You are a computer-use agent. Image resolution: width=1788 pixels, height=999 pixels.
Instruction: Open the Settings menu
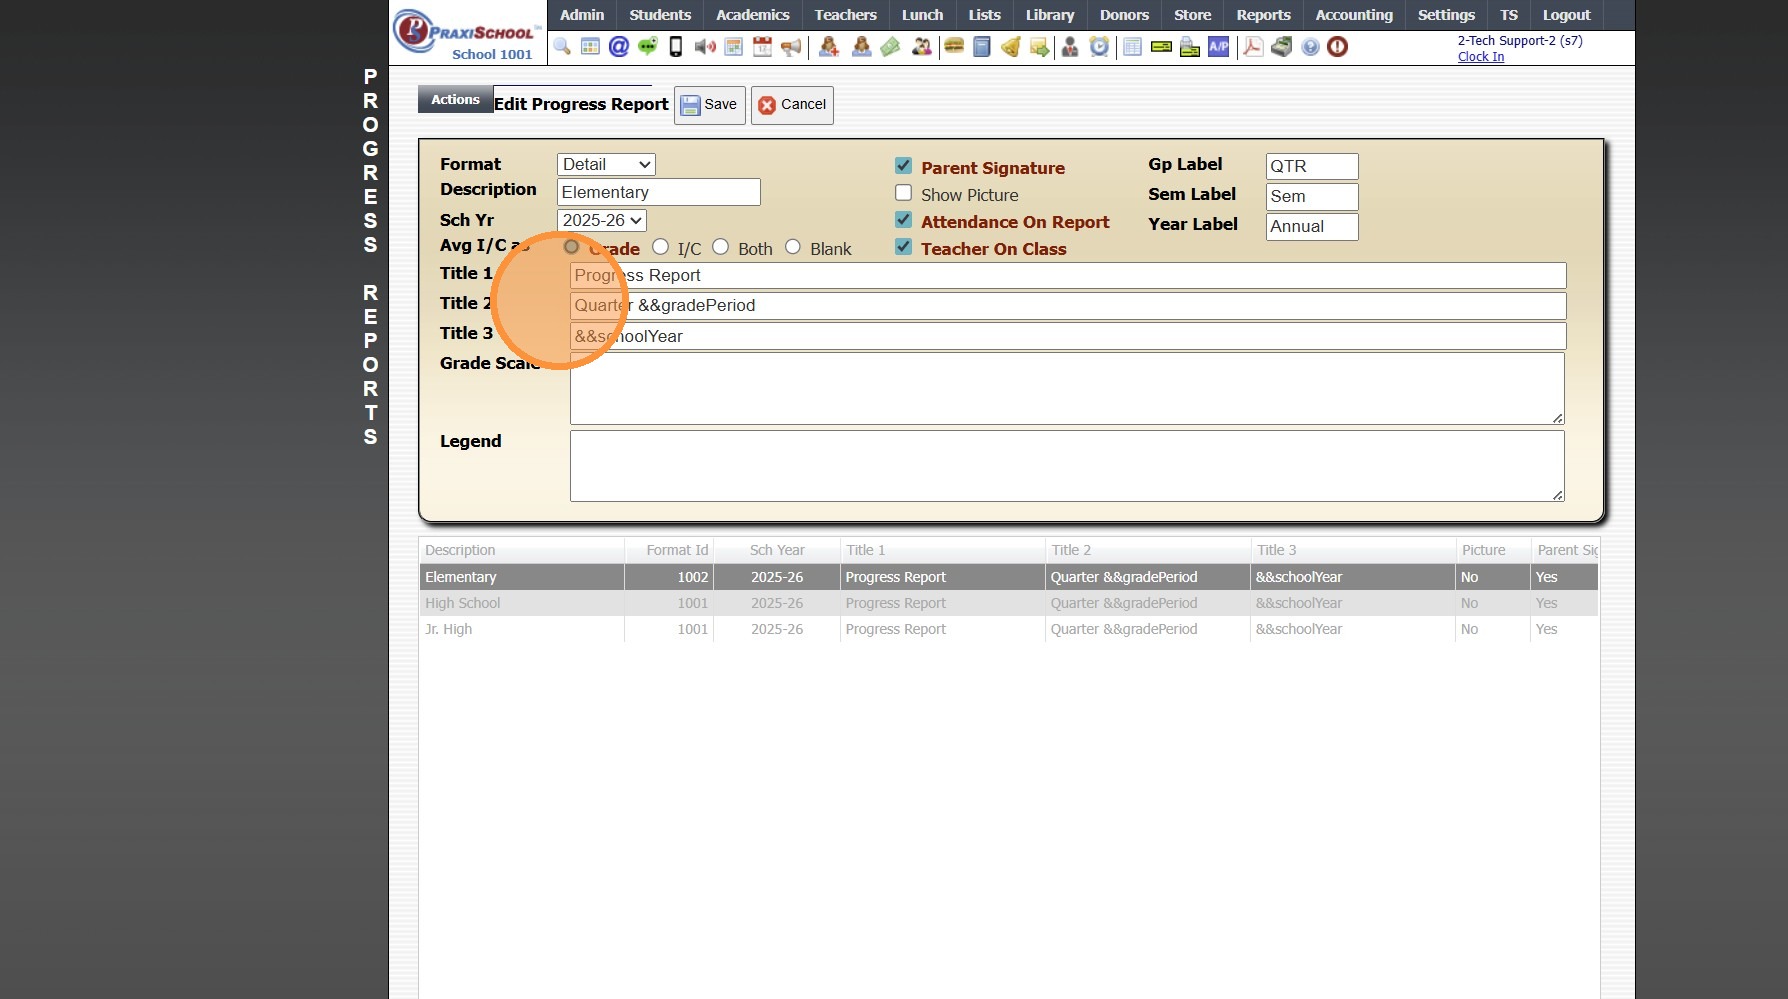tap(1446, 15)
